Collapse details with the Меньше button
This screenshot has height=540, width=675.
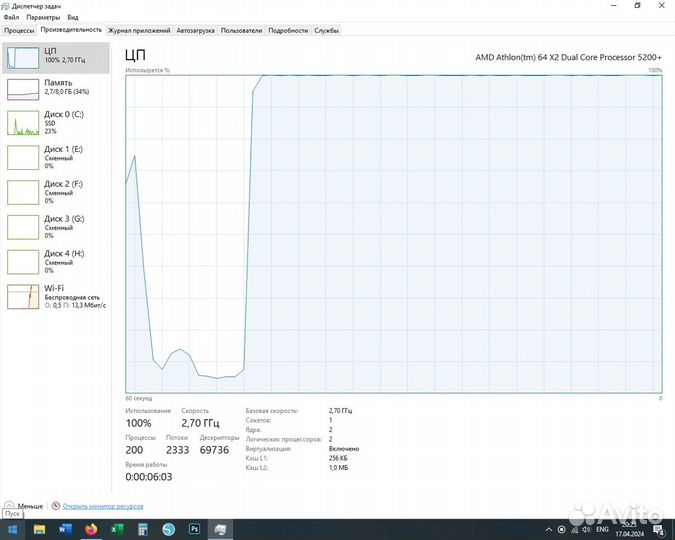[x=24, y=507]
